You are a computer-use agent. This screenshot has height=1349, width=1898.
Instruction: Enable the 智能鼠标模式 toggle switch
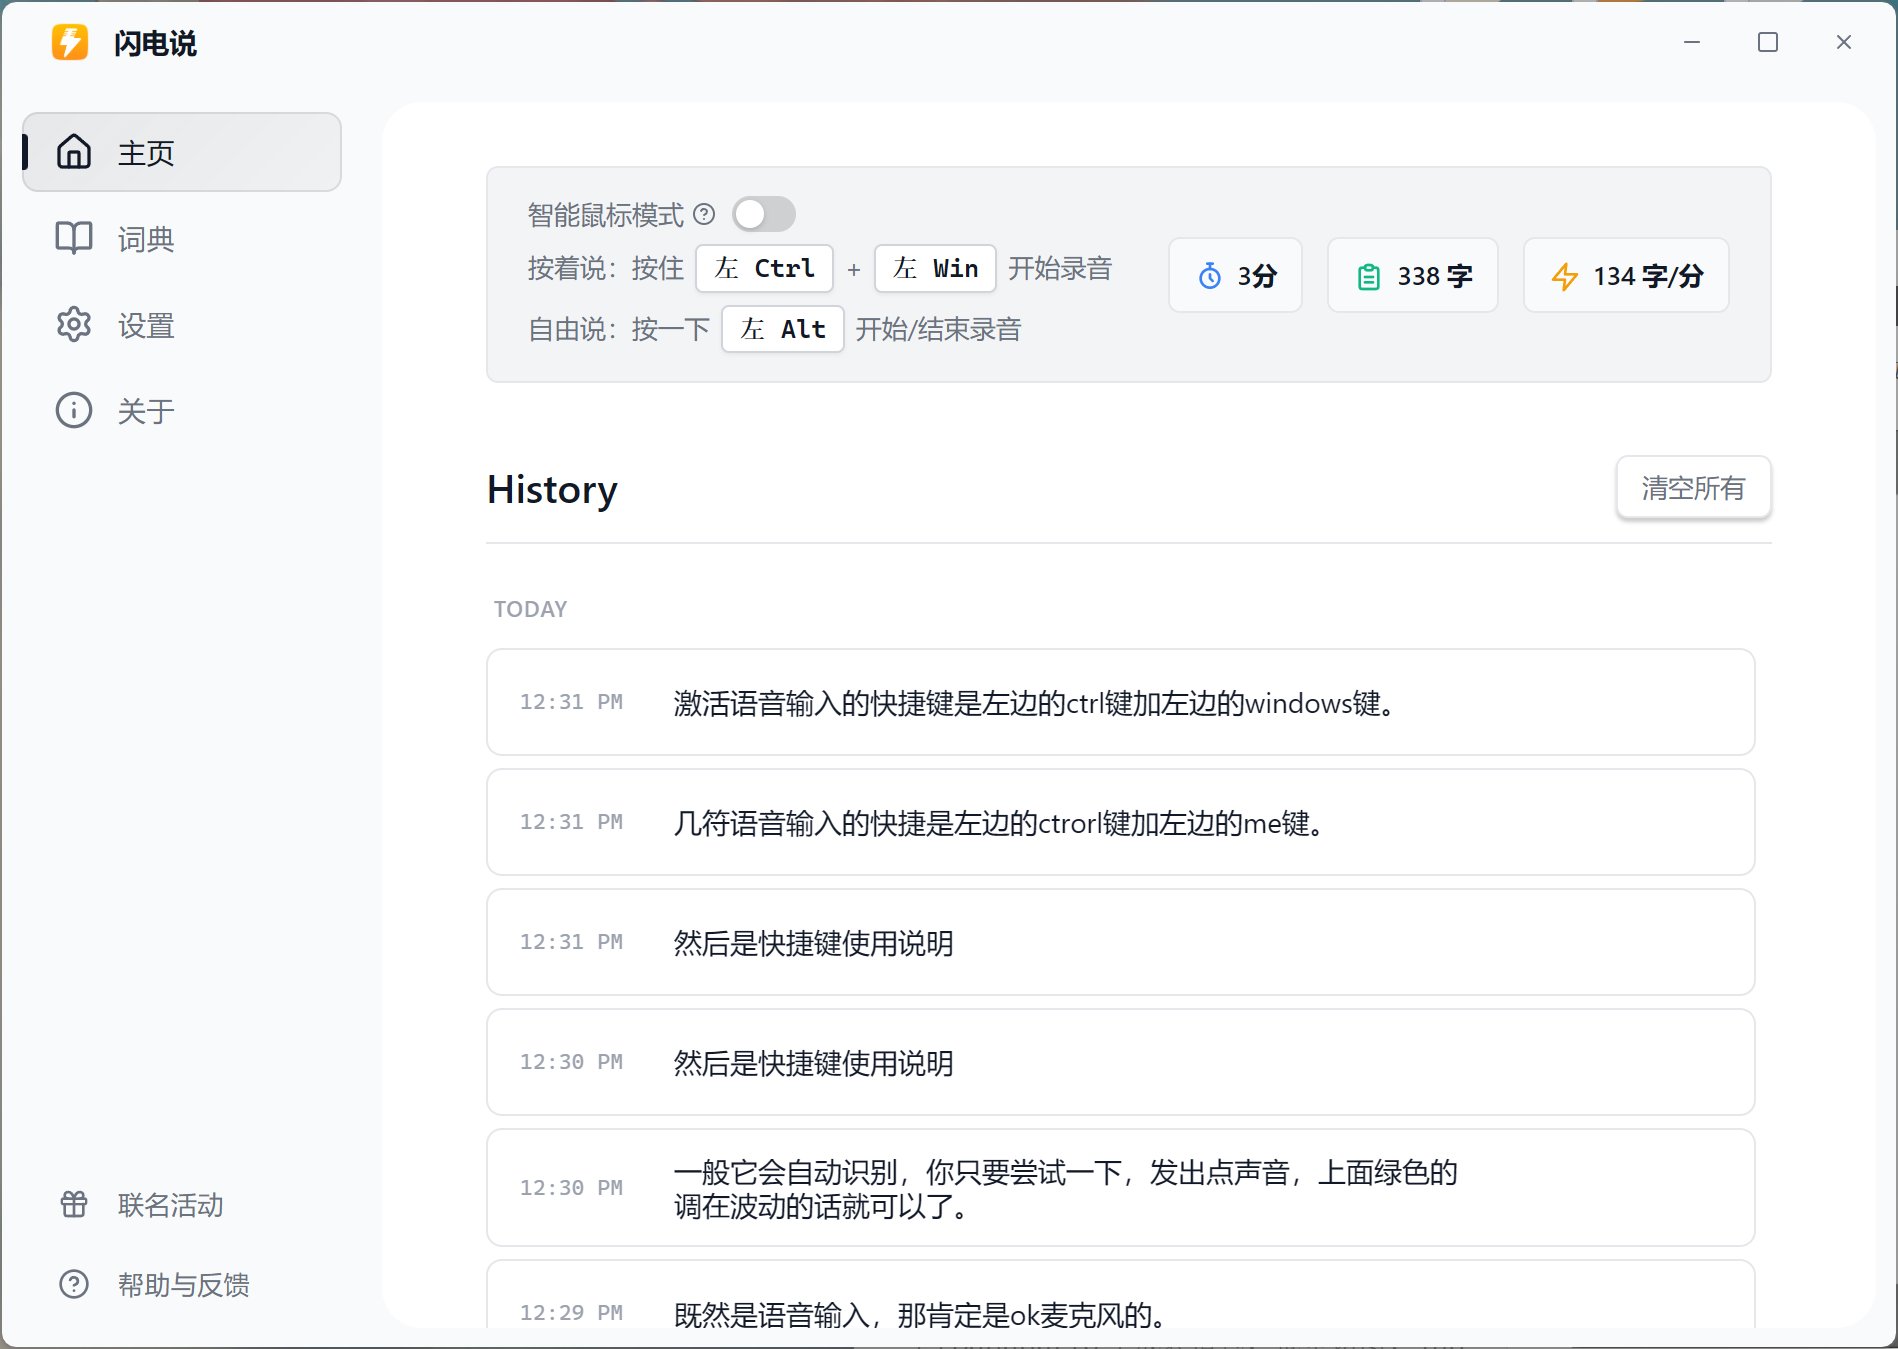pyautogui.click(x=763, y=214)
